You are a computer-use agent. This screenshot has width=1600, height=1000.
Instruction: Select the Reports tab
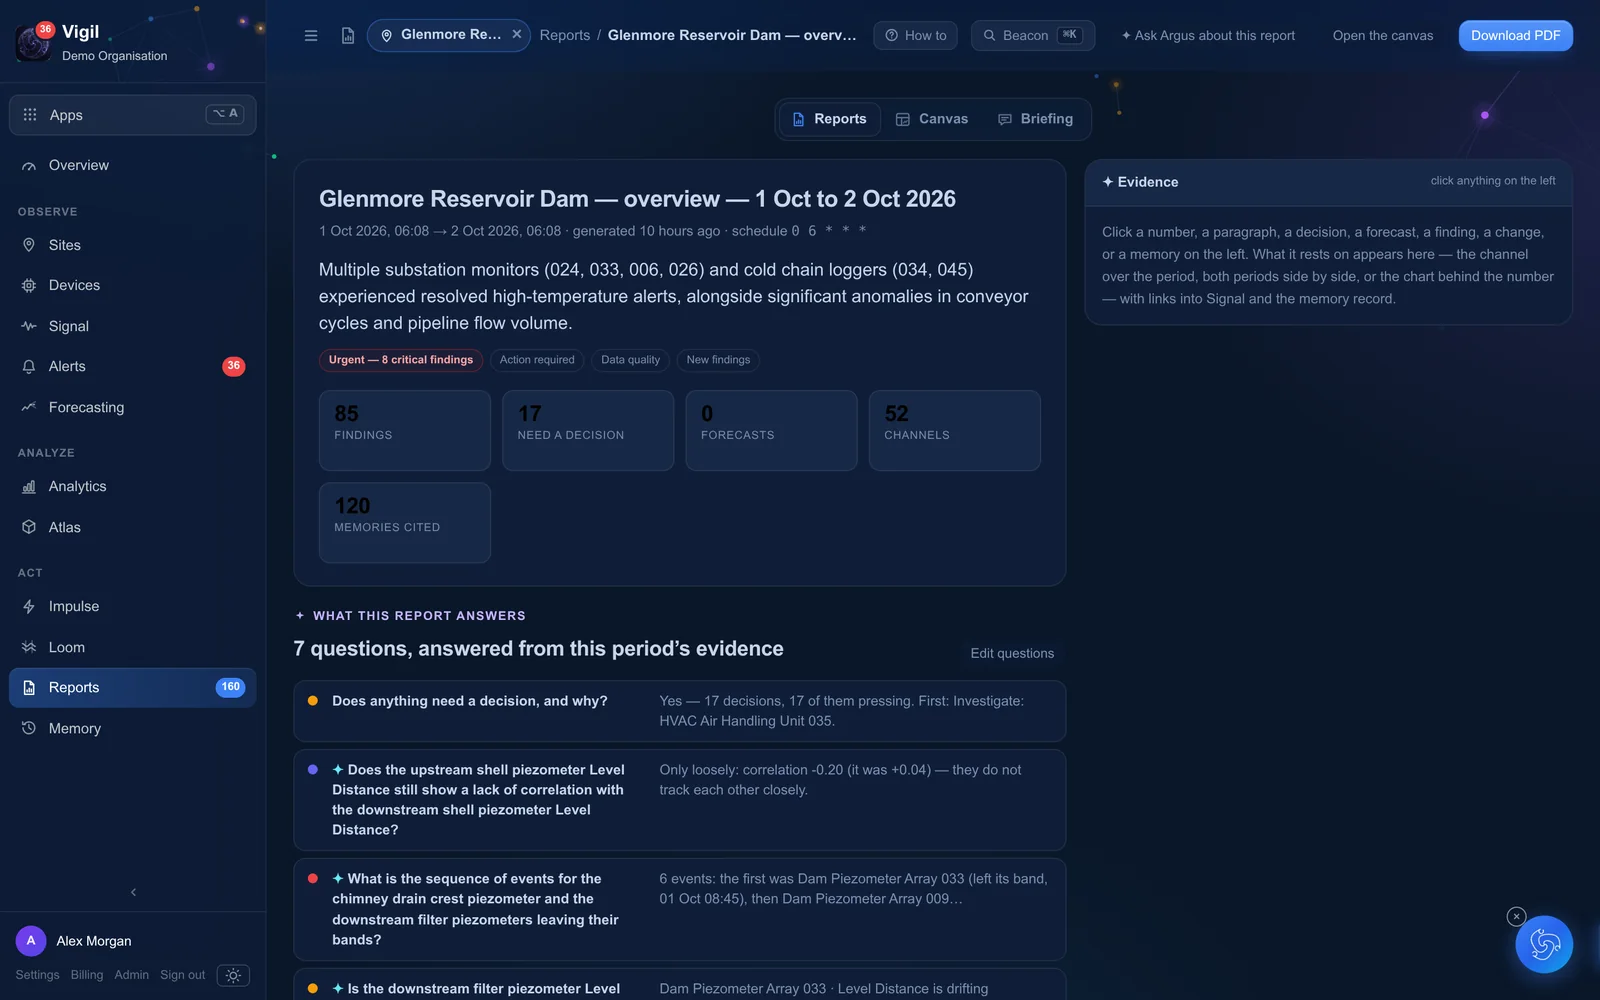pos(830,119)
